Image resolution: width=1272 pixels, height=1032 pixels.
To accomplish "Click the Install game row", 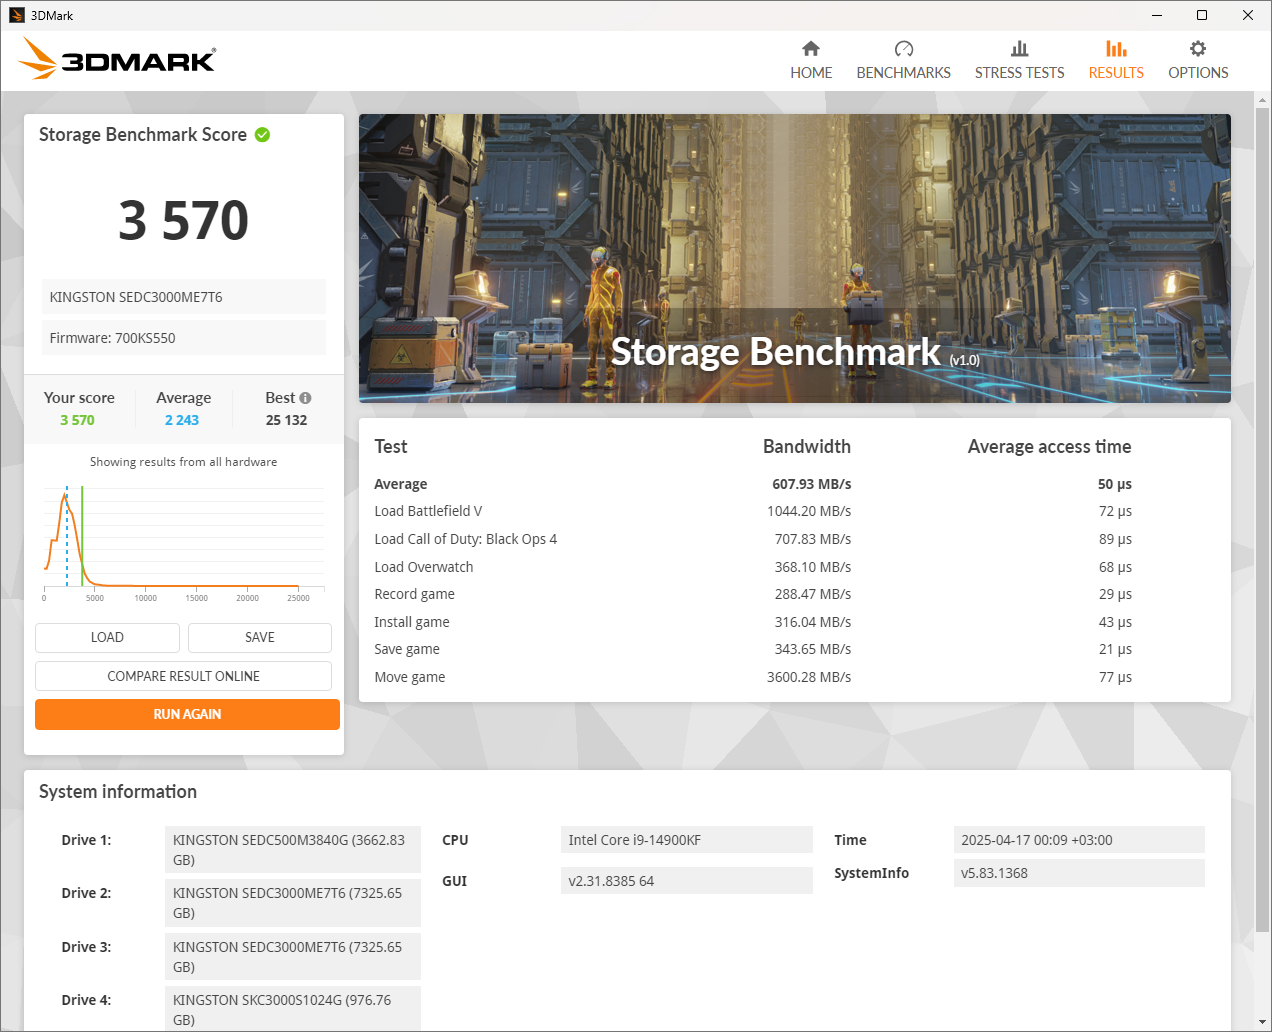I will [753, 622].
